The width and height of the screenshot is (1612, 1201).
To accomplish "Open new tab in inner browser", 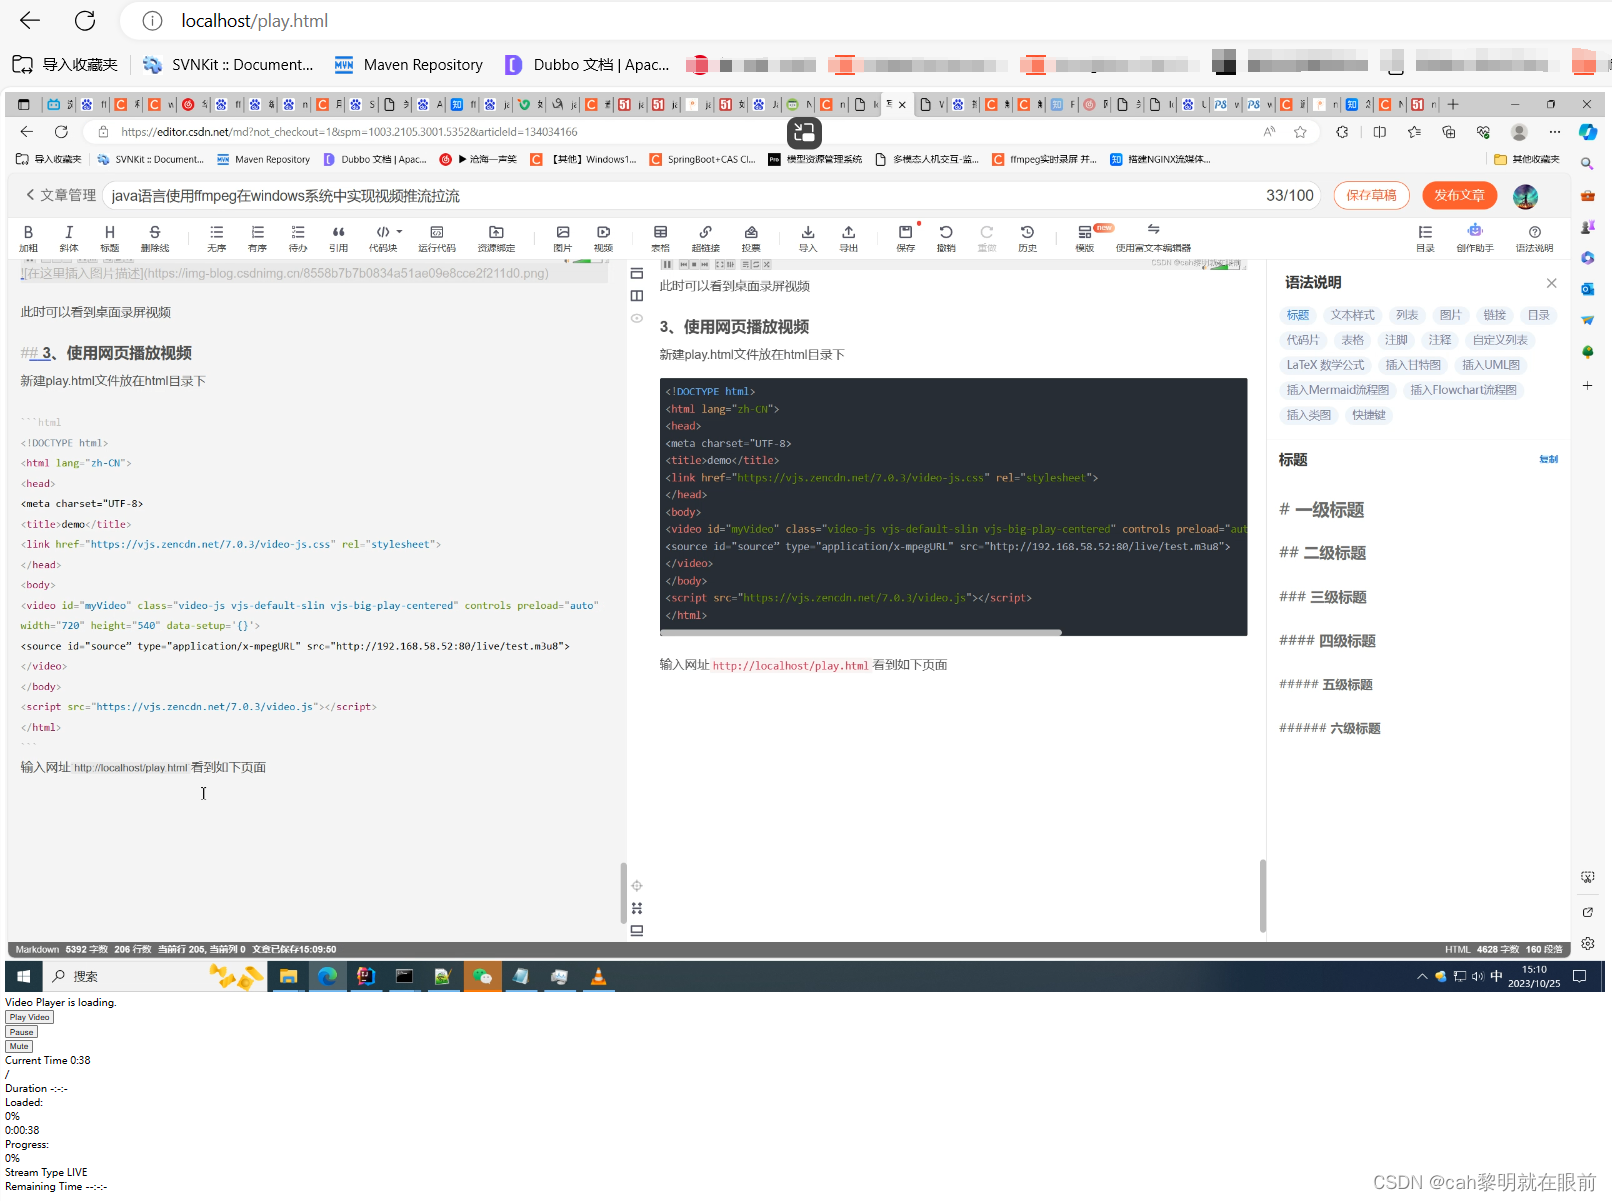I will pyautogui.click(x=1453, y=104).
